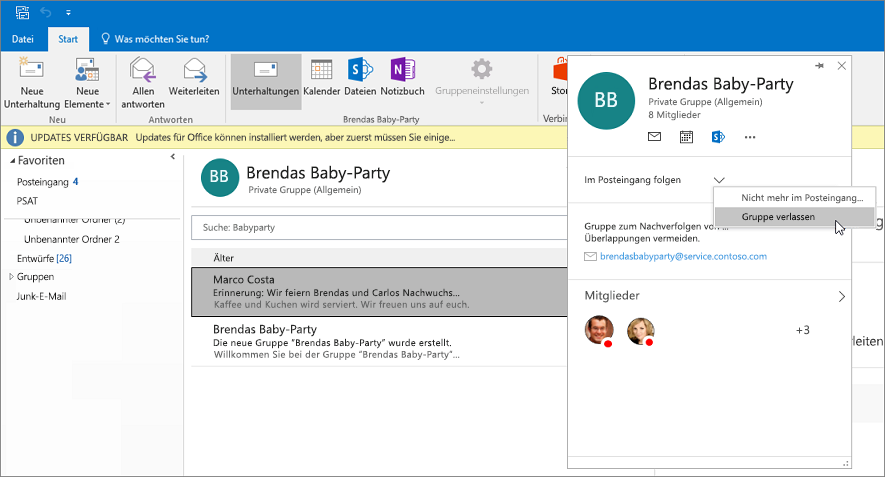Pin the group card popup
885x477 pixels.
[820, 66]
